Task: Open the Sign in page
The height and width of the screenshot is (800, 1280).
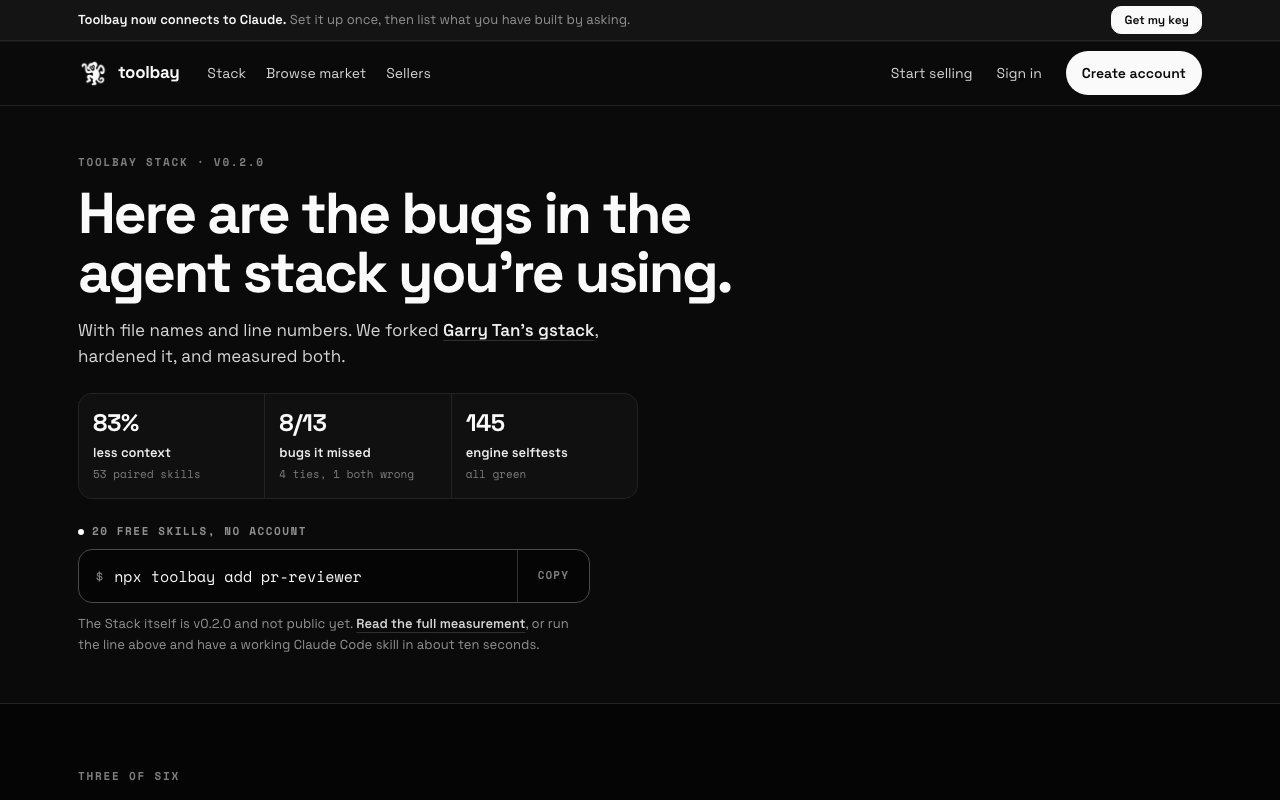Action: pyautogui.click(x=1018, y=73)
